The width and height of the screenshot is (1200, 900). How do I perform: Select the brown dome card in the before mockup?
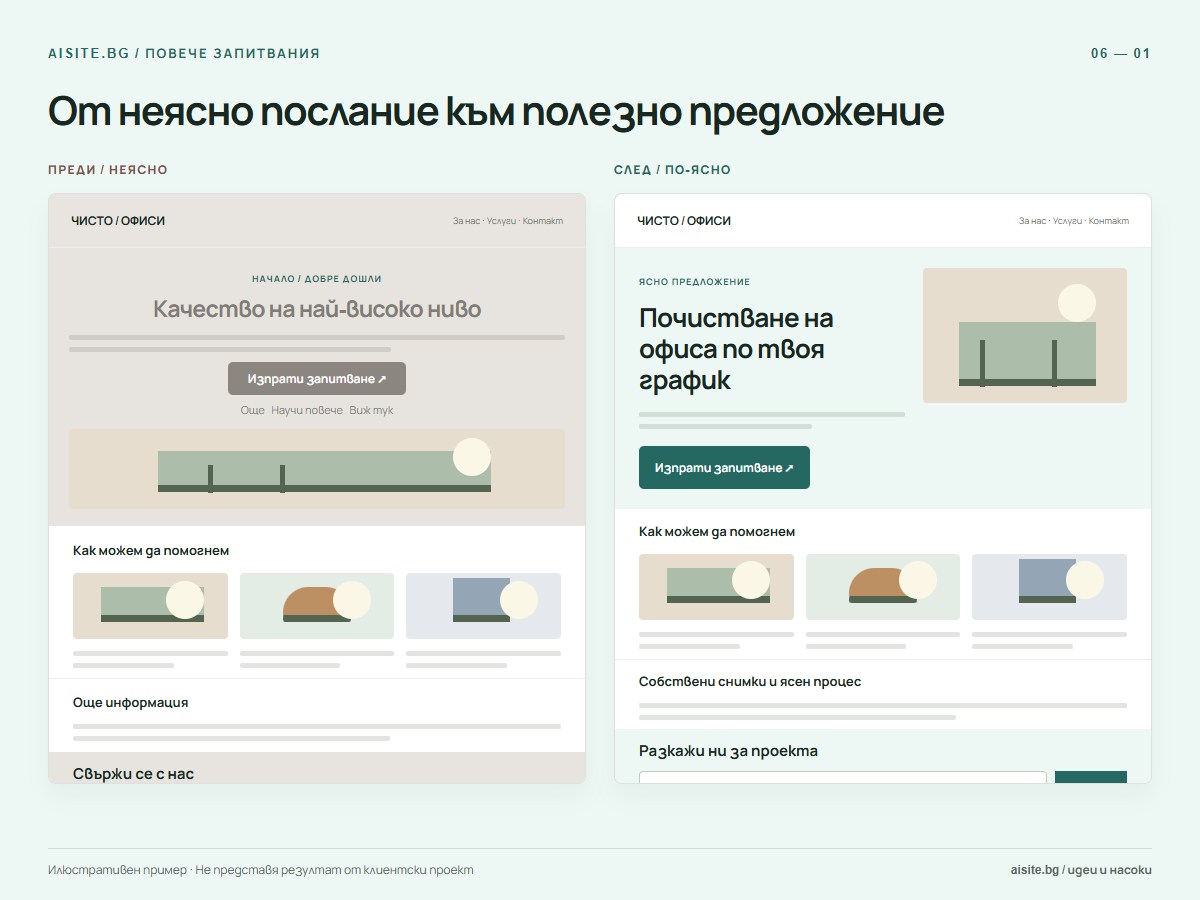point(317,606)
